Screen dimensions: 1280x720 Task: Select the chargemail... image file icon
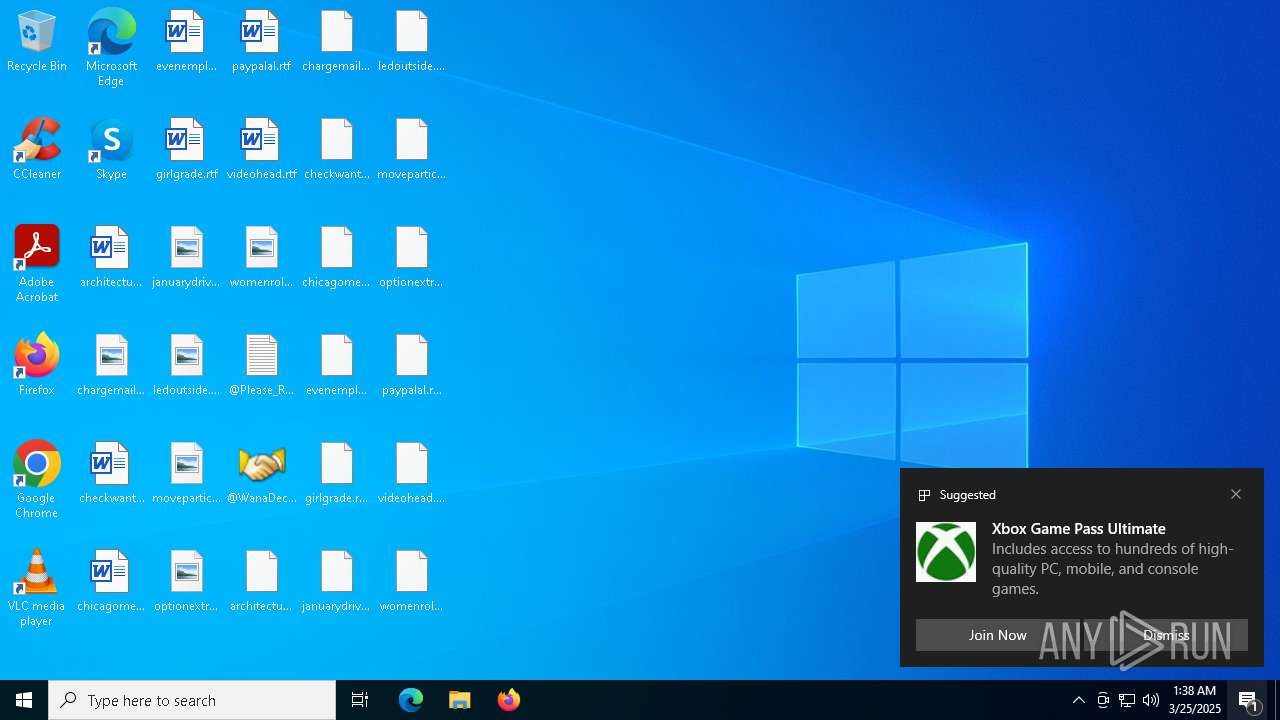coord(111,366)
